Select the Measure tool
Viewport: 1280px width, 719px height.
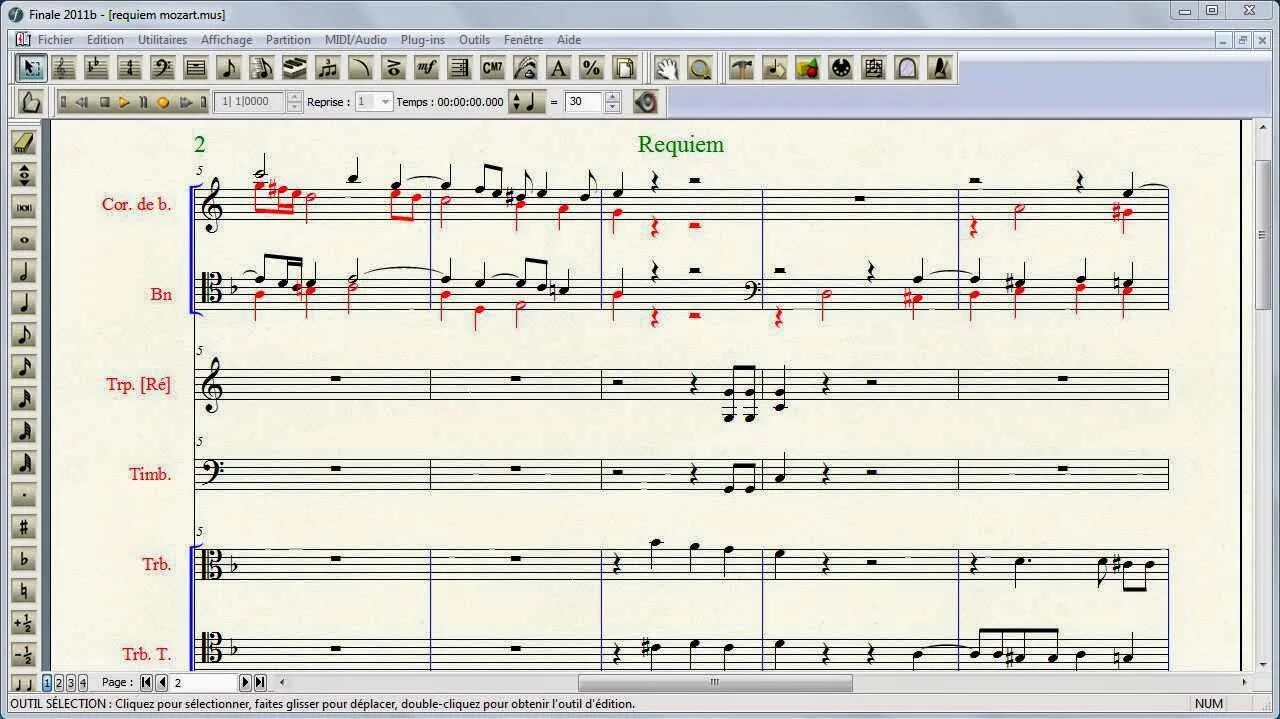196,68
